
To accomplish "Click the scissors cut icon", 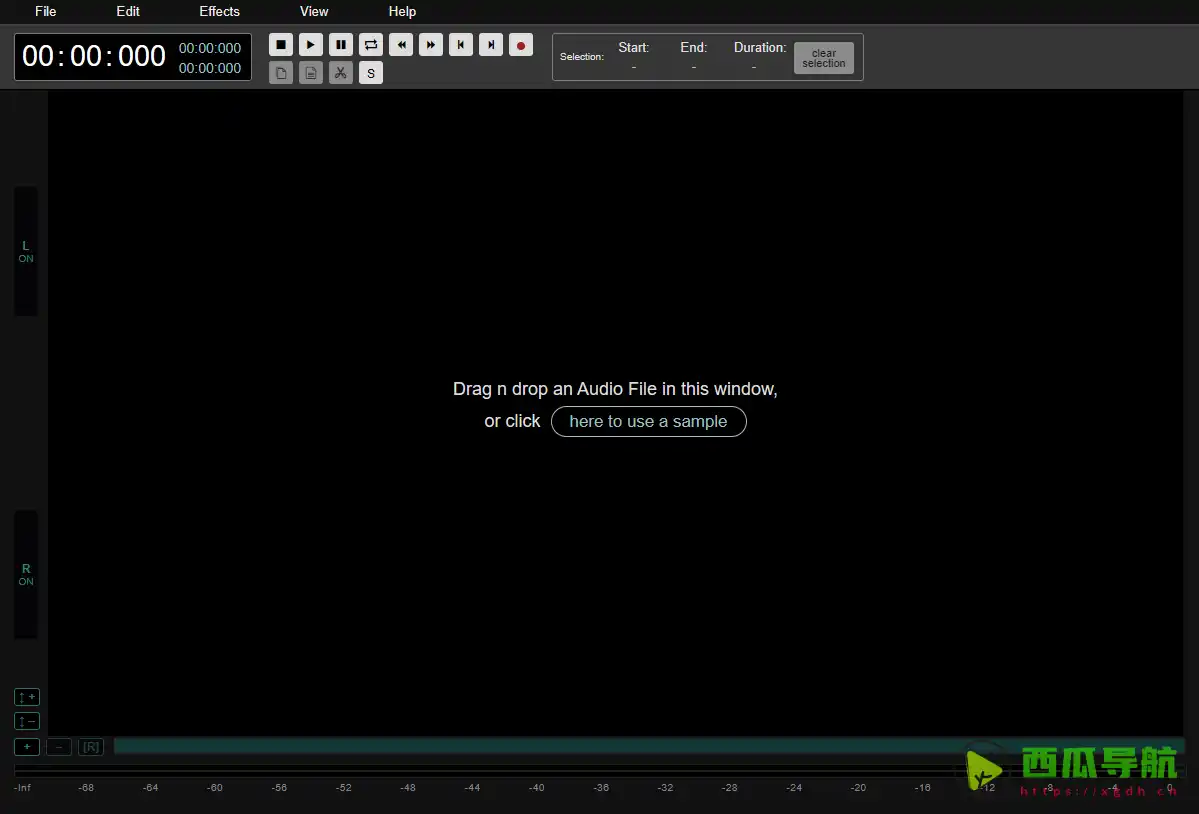I will [341, 73].
